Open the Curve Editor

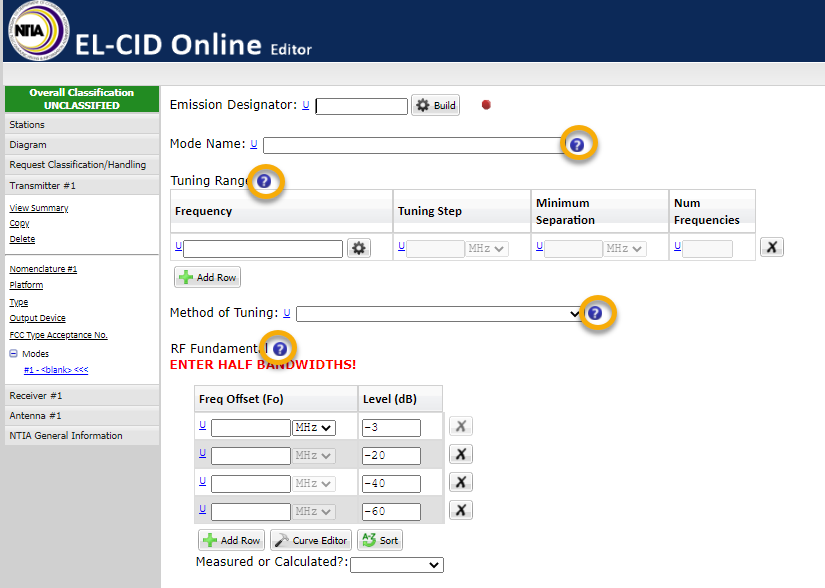311,540
